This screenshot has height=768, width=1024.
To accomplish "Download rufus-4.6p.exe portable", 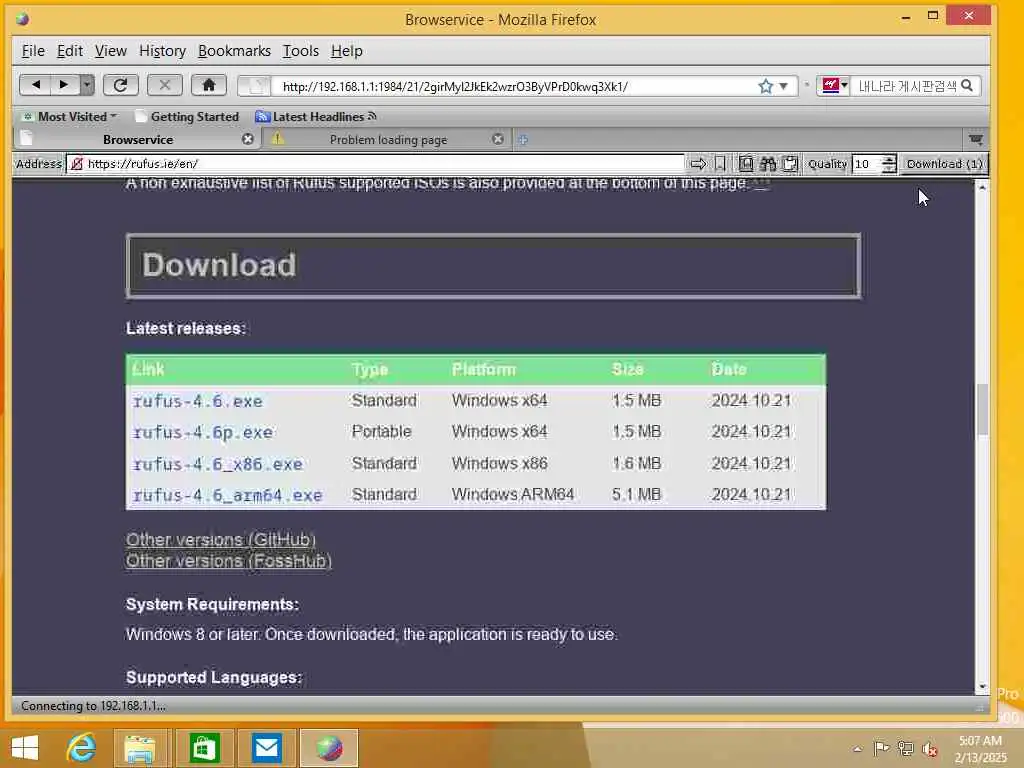I will point(202,432).
